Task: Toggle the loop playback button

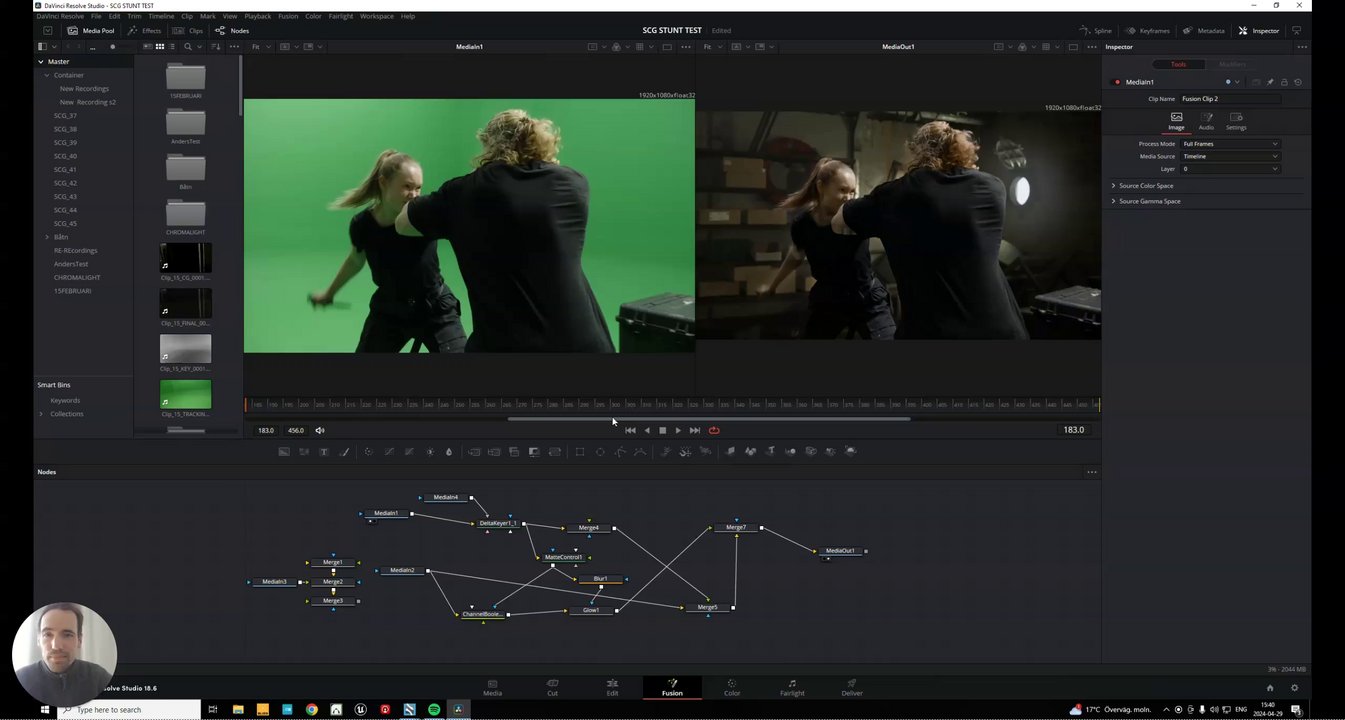Action: [714, 430]
